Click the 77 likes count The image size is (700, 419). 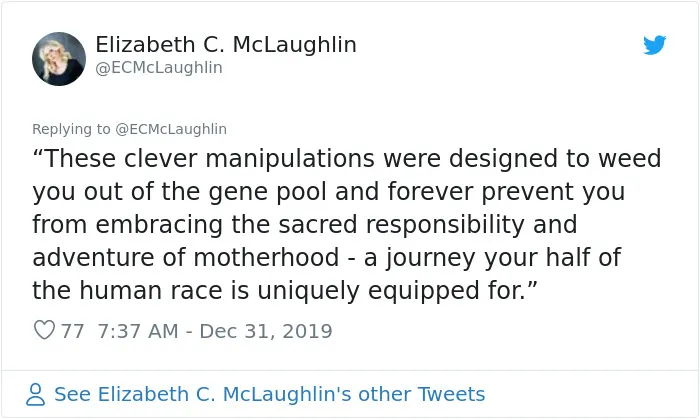[72, 331]
